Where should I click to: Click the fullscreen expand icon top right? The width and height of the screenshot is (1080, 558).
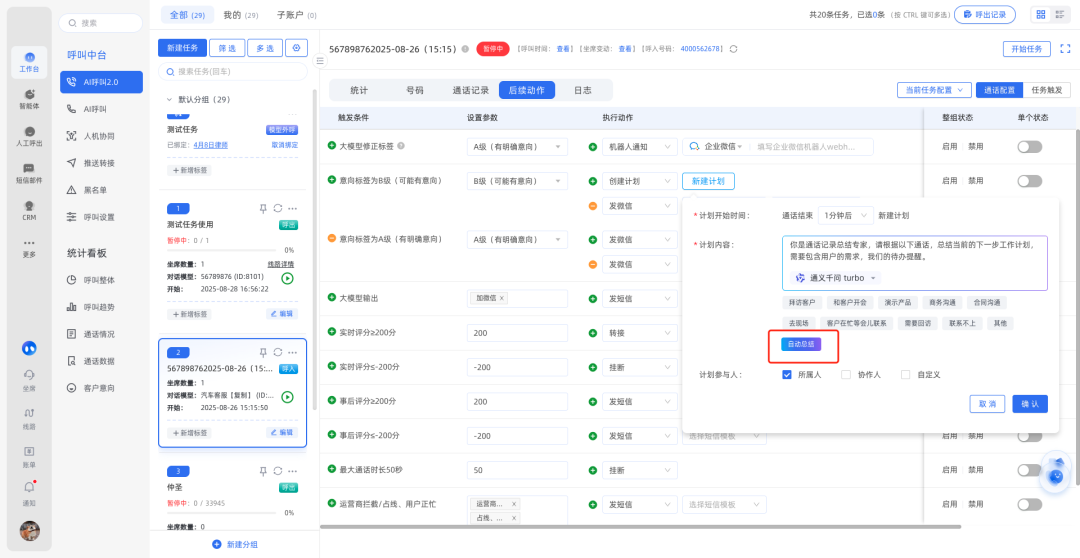[1065, 48]
